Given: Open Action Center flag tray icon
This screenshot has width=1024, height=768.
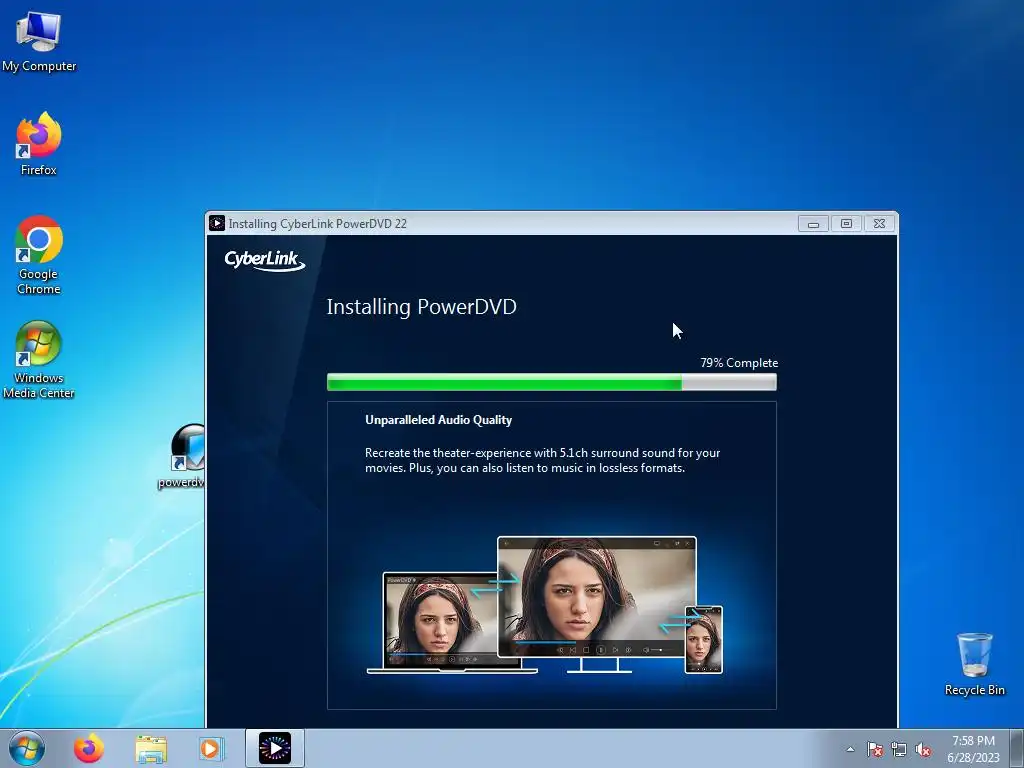Looking at the screenshot, I should click(x=874, y=749).
